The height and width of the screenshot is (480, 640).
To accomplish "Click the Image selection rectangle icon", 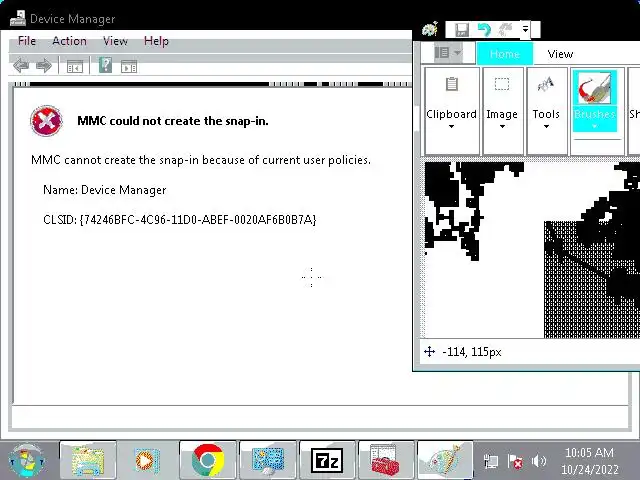I will [502, 84].
